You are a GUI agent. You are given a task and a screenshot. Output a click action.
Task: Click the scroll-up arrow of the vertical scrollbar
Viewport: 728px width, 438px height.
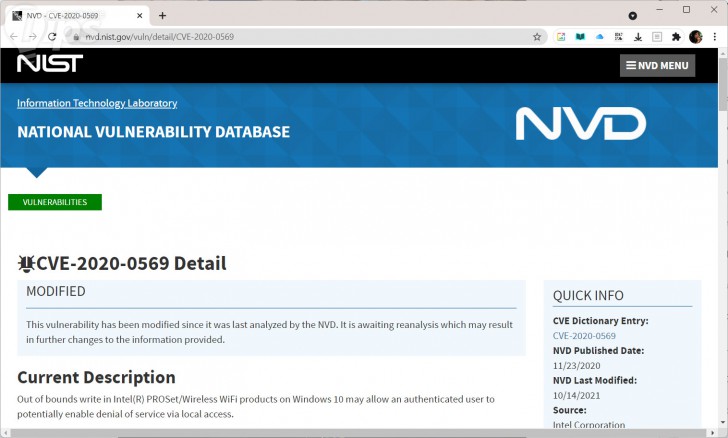point(723,52)
